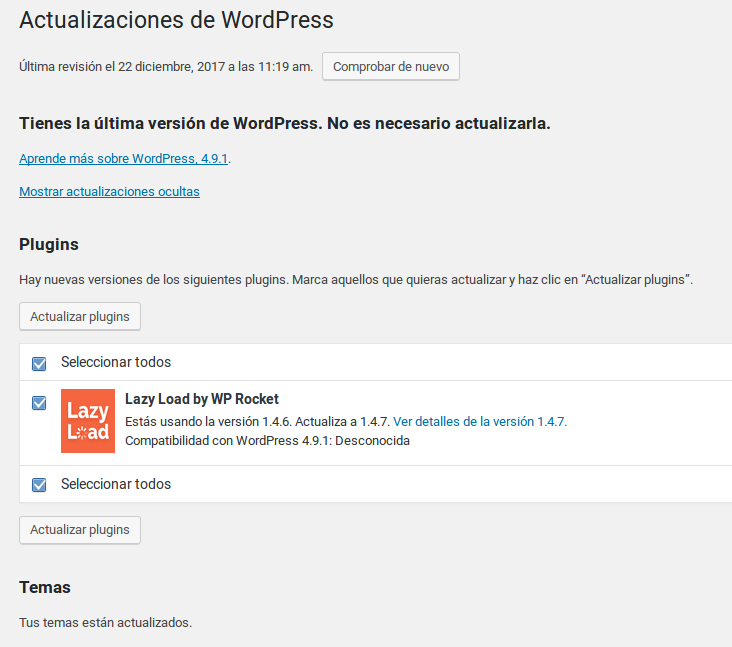The height and width of the screenshot is (647, 732).
Task: Open the Aprende más sobre WordPress 4.9.1 link
Action: 124,159
